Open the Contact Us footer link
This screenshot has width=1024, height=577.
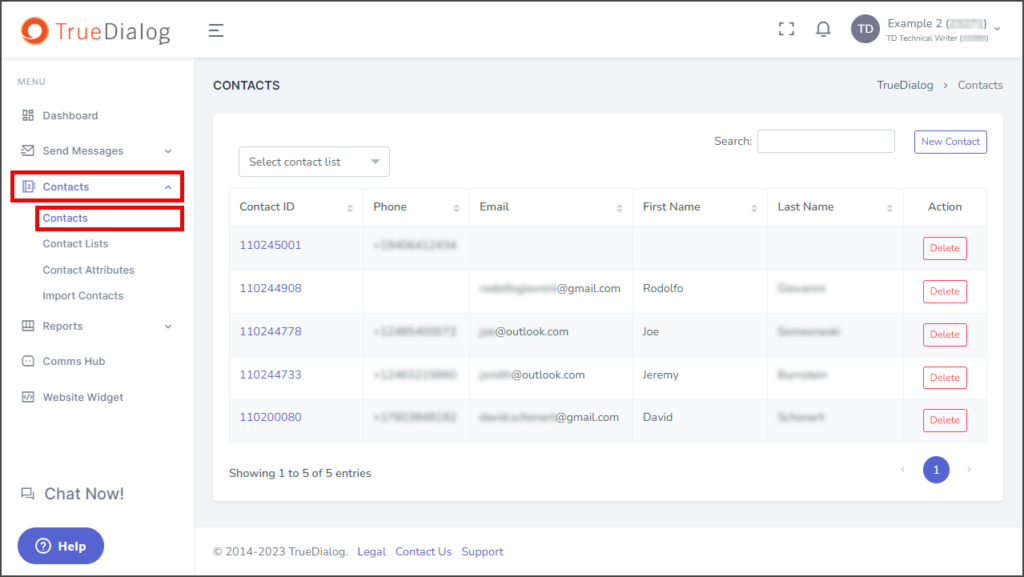click(x=423, y=552)
